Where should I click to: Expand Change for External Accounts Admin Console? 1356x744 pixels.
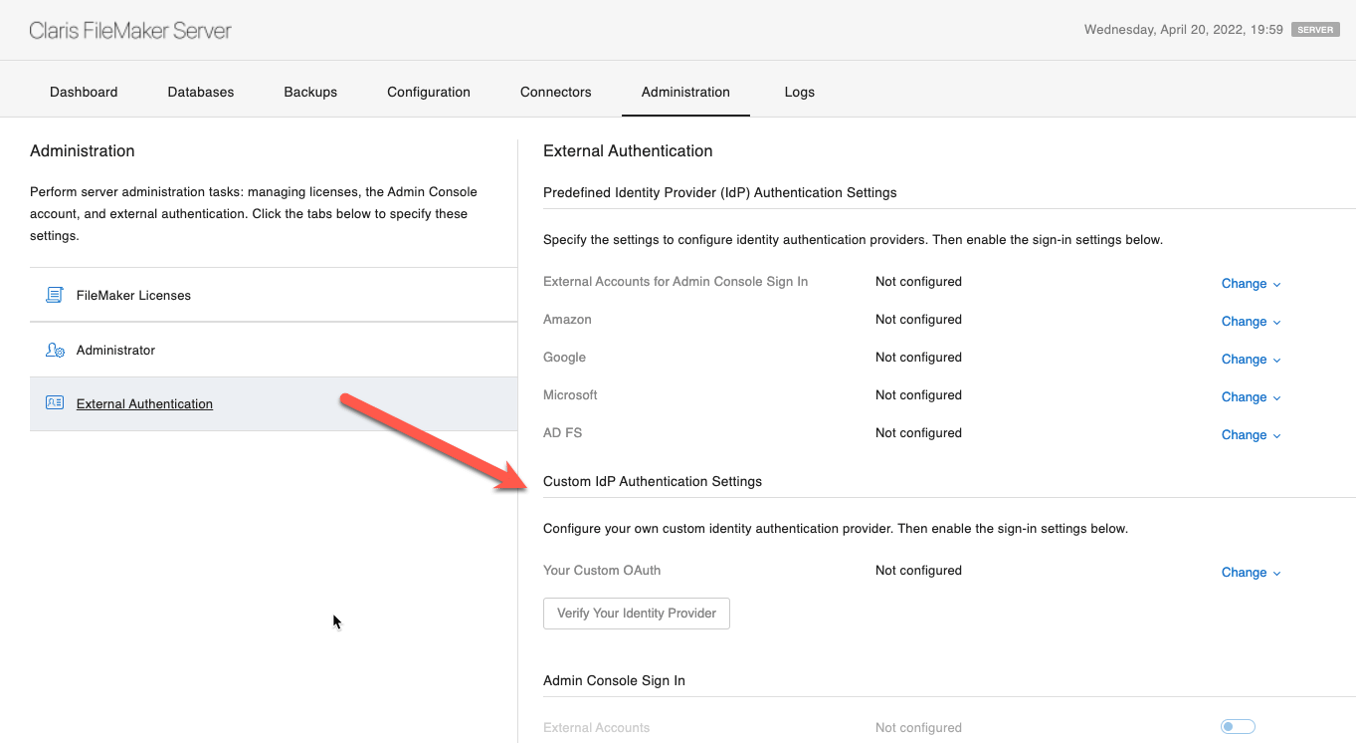tap(1250, 283)
